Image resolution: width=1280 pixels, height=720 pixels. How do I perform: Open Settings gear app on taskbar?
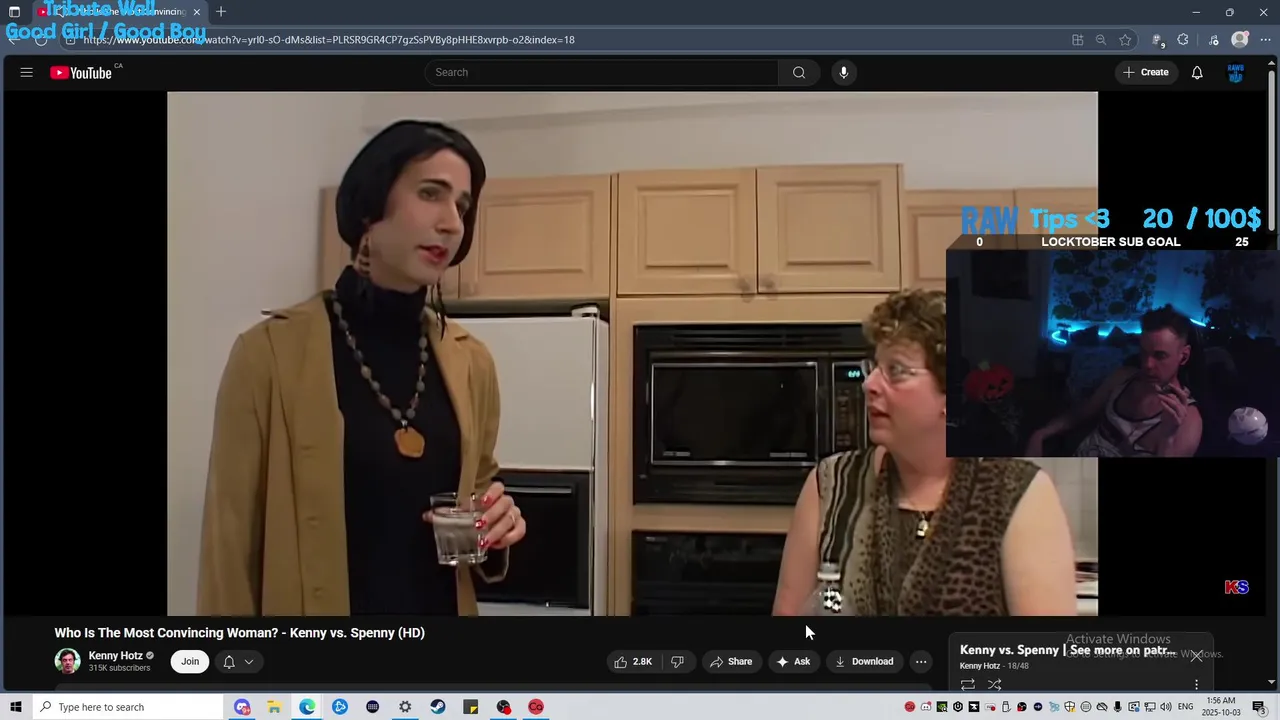405,707
